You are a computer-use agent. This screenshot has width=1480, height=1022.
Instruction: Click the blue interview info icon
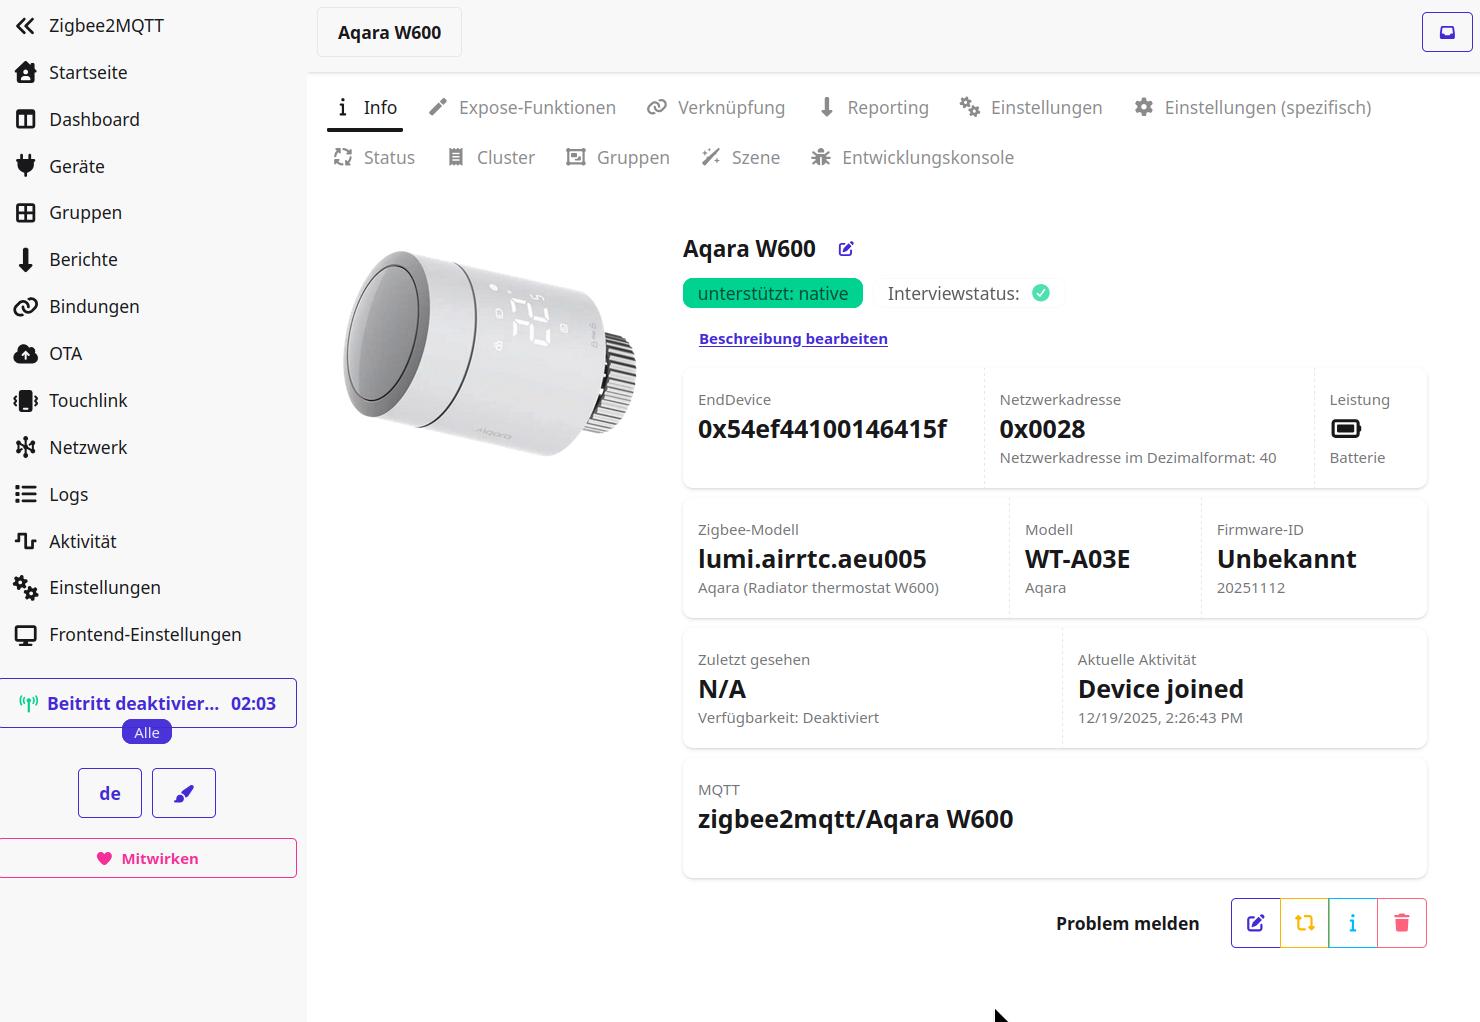(1352, 923)
